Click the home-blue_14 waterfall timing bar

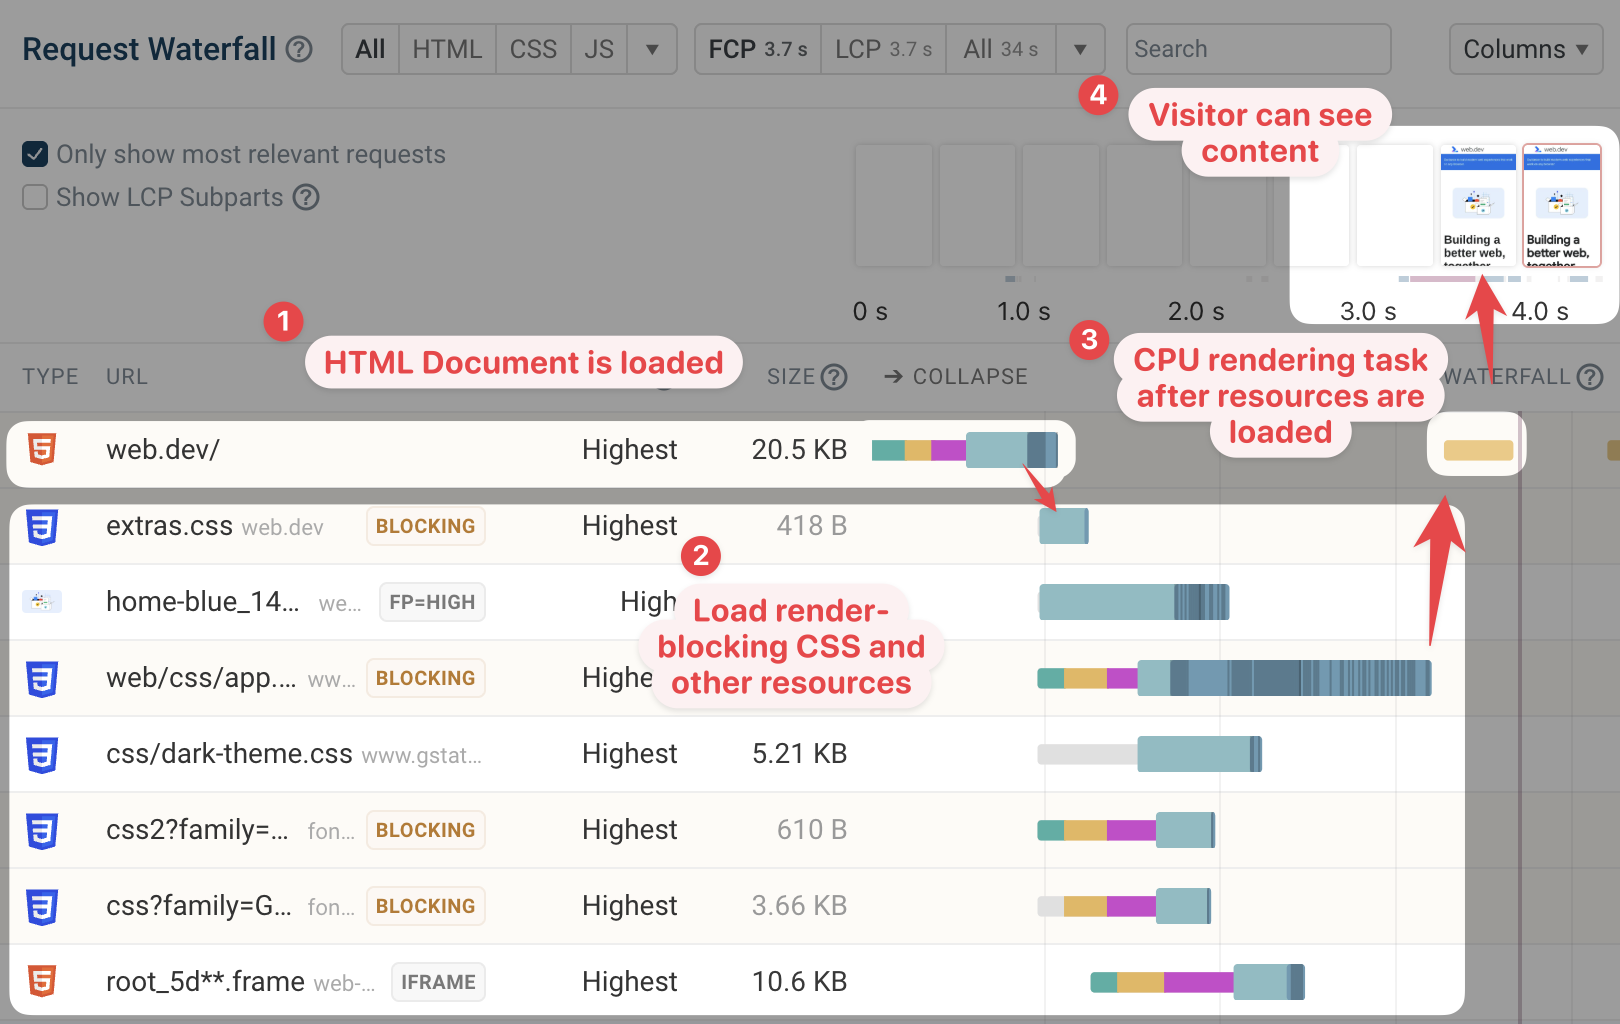tap(1134, 602)
